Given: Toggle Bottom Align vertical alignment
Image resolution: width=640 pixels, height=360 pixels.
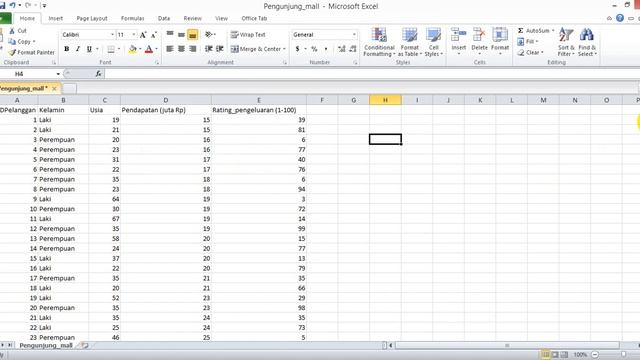Looking at the screenshot, I should (x=193, y=35).
